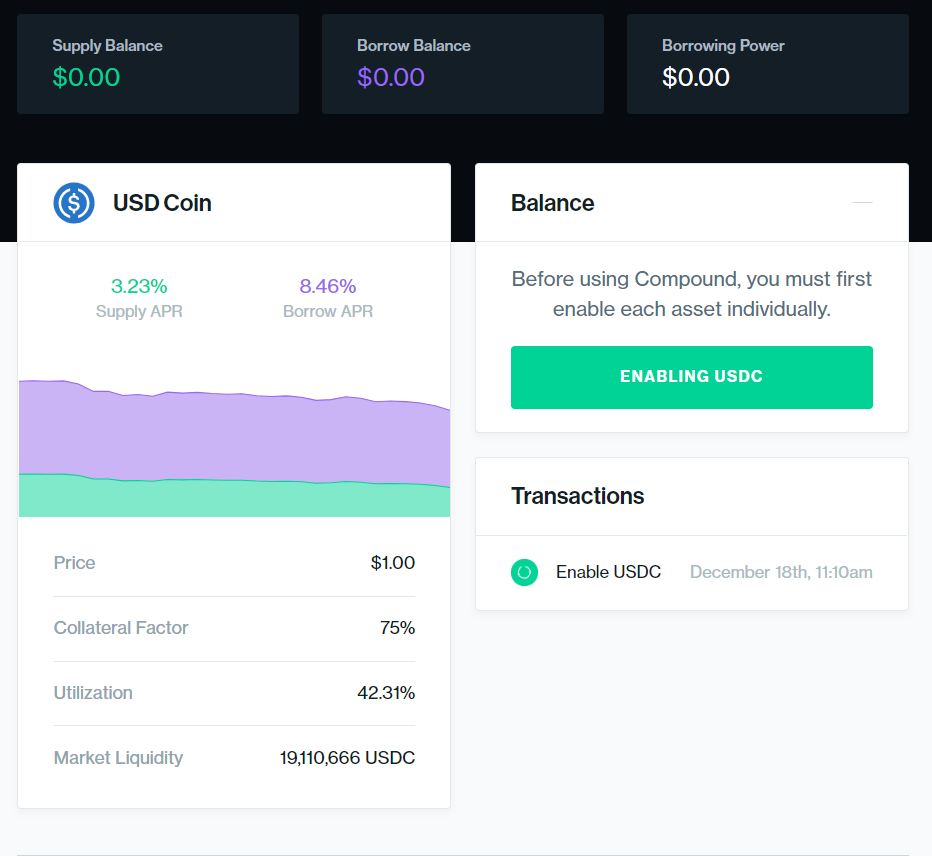Viewport: 932px width, 856px height.
Task: Click the dollar symbol inside the USDC icon
Action: coord(74,203)
